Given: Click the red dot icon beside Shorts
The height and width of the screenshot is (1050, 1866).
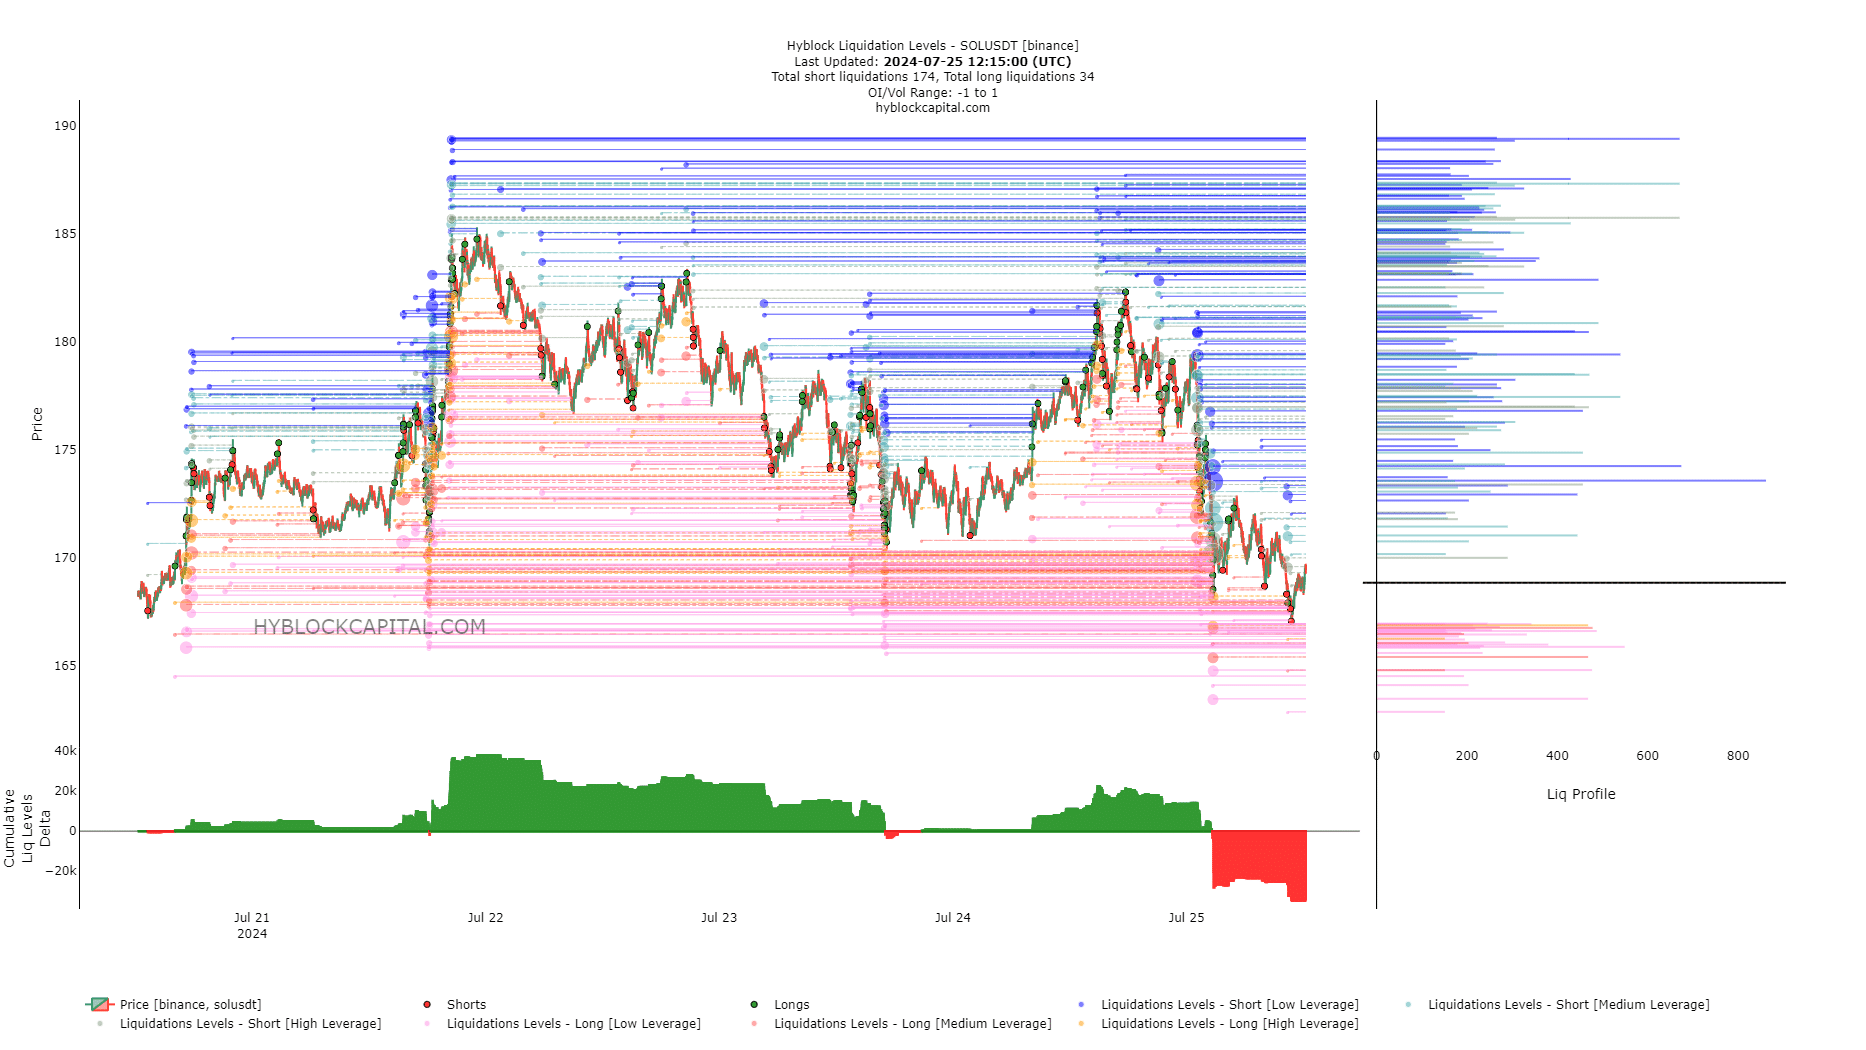Looking at the screenshot, I should coord(427,1004).
